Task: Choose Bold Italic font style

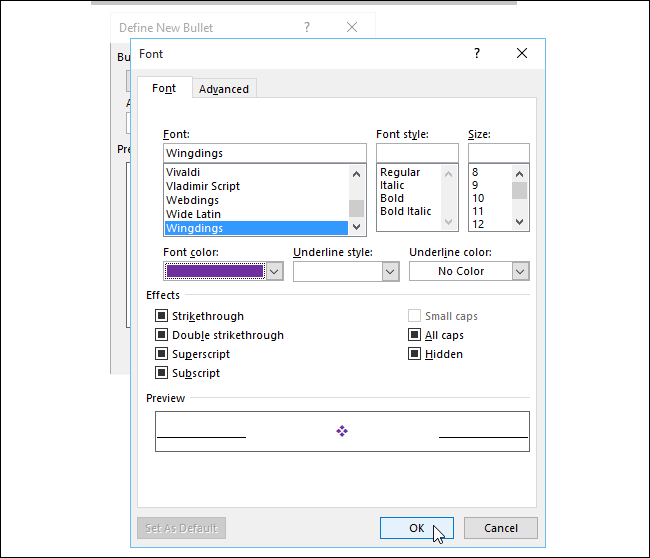Action: tap(405, 211)
